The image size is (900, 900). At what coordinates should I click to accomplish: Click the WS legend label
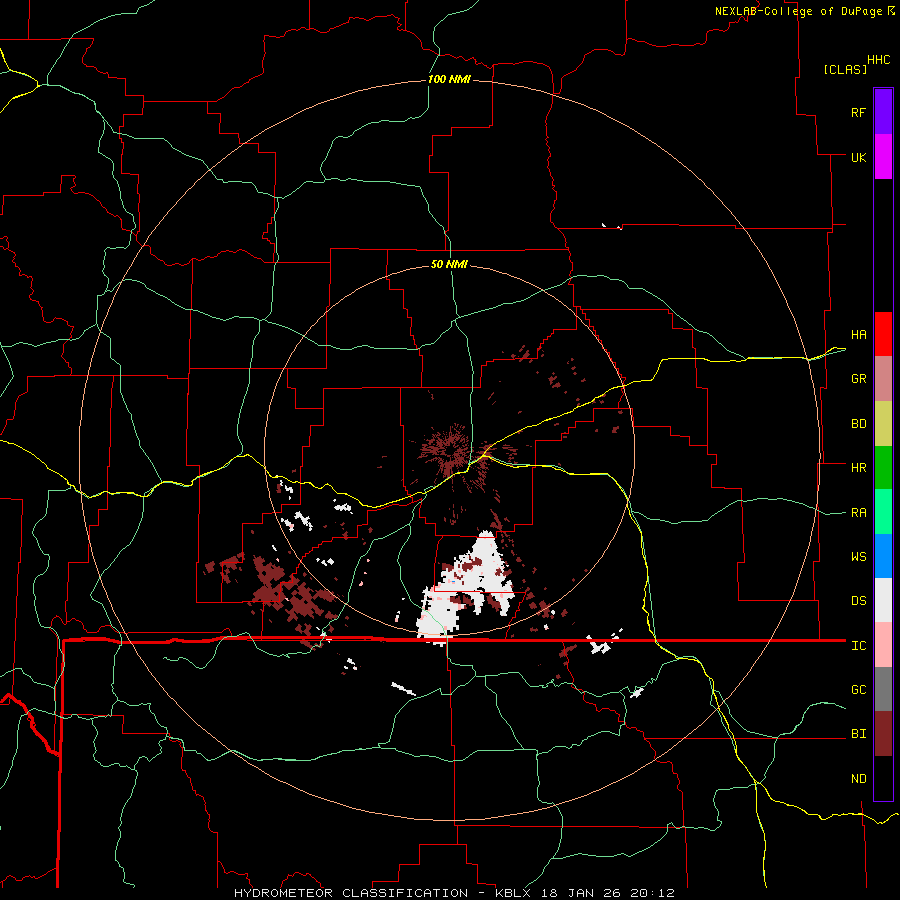point(858,557)
